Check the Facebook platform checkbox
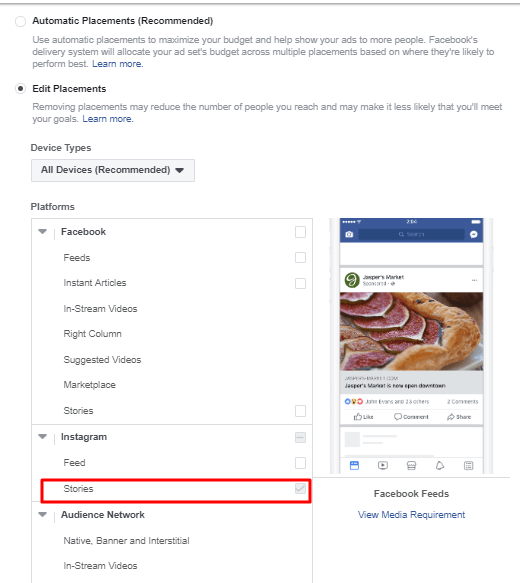Viewport: 520px width, 583px height. coord(300,232)
